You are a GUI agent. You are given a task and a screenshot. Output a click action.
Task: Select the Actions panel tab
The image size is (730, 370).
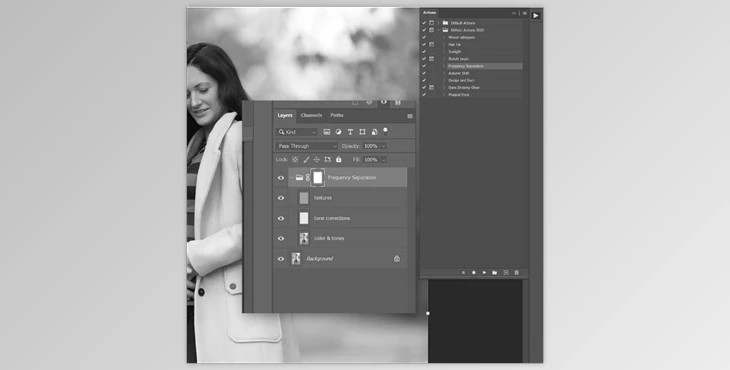[429, 13]
